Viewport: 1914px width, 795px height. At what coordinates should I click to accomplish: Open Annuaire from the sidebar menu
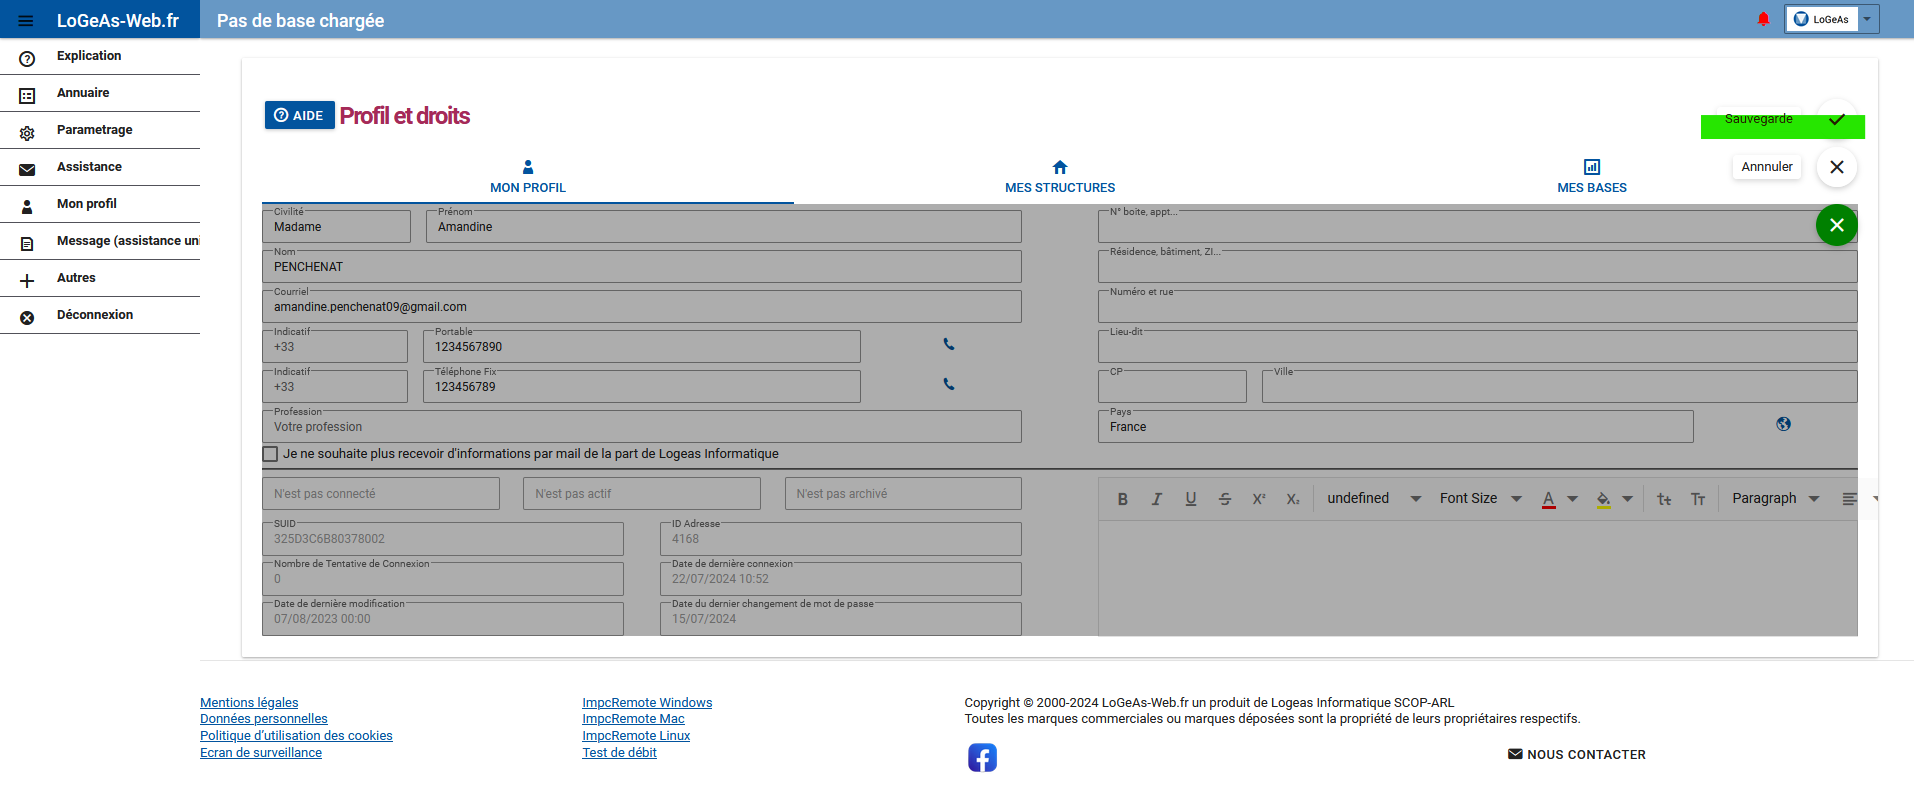[x=83, y=93]
